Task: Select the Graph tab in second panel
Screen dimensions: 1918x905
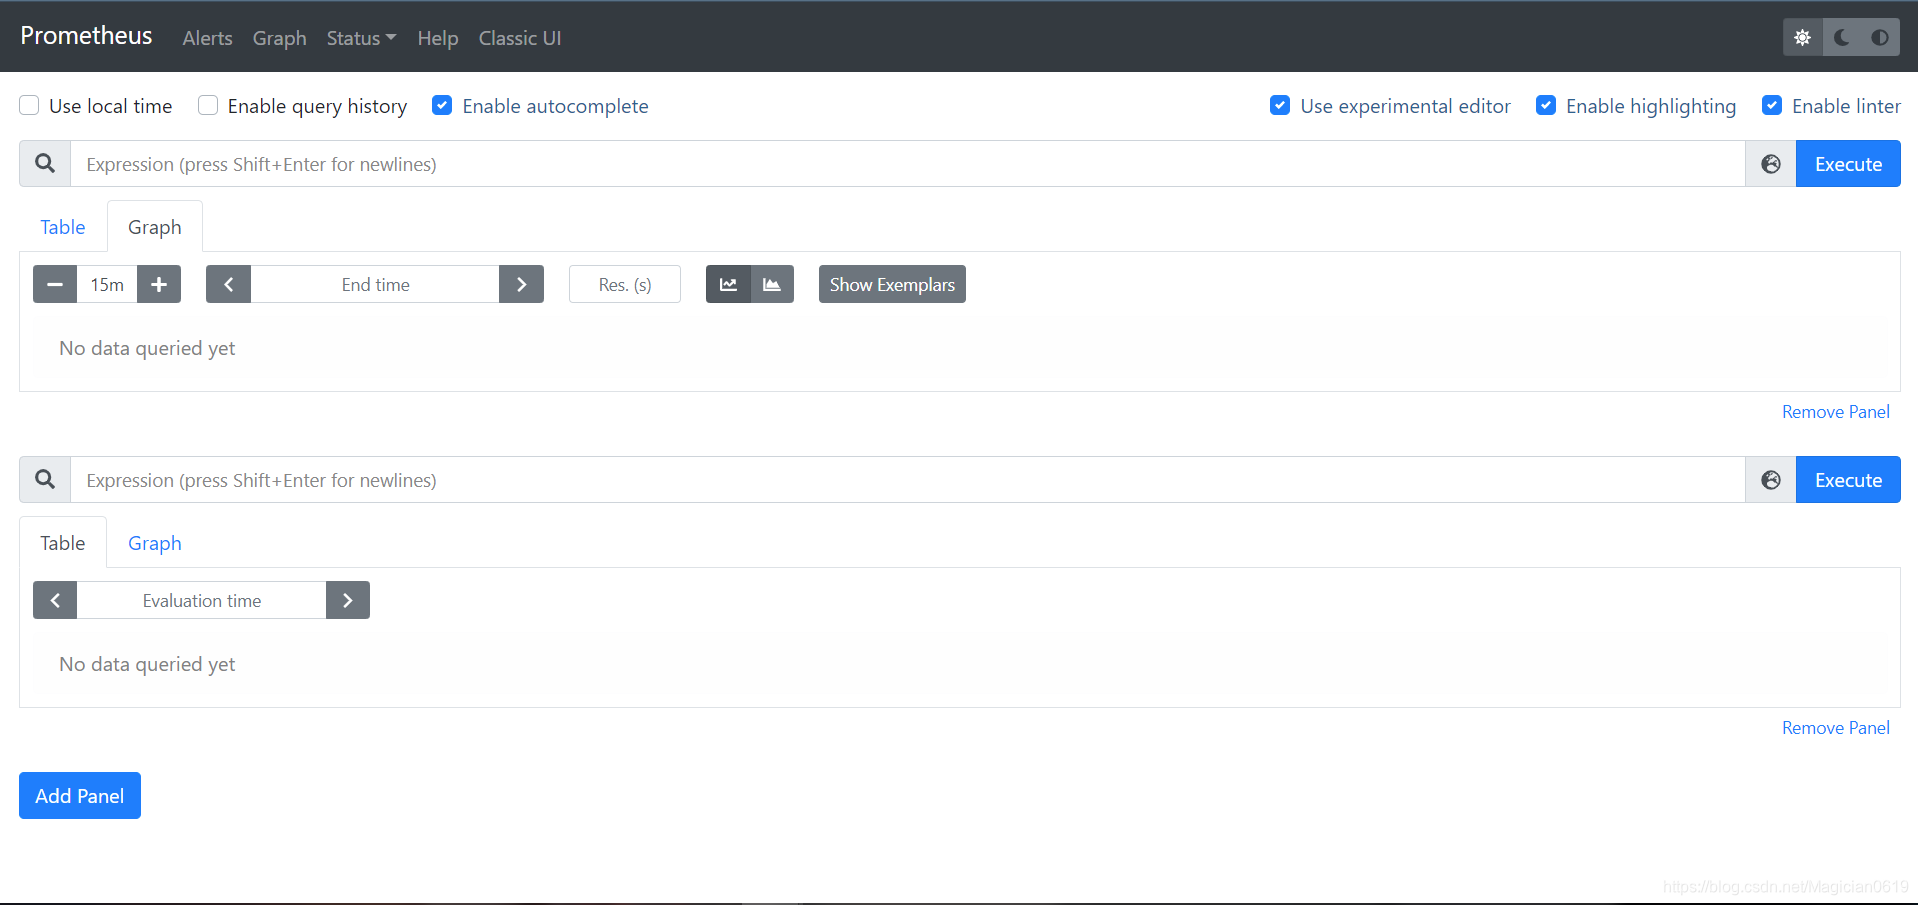Action: click(x=155, y=543)
